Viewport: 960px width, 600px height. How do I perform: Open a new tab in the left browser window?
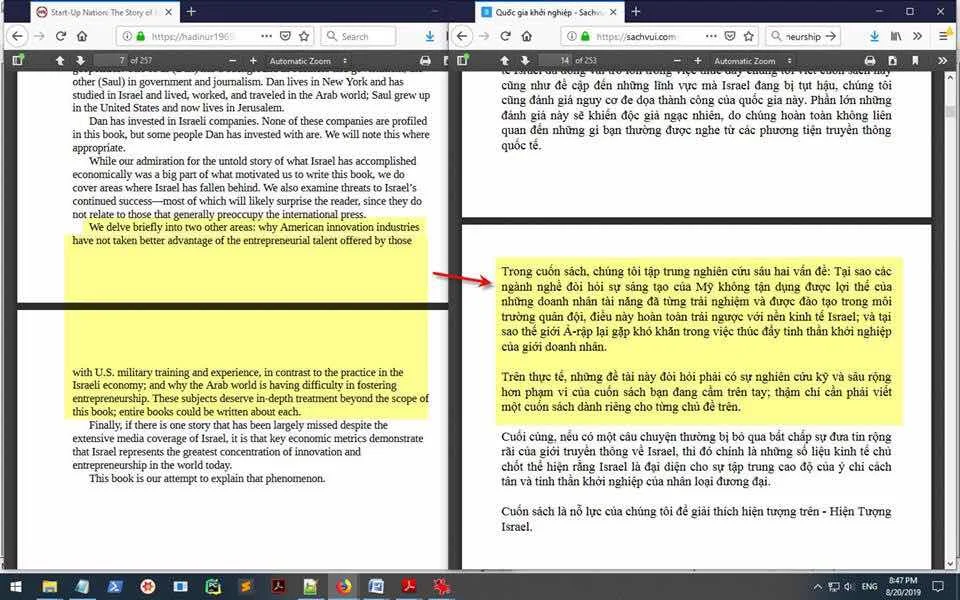click(191, 12)
